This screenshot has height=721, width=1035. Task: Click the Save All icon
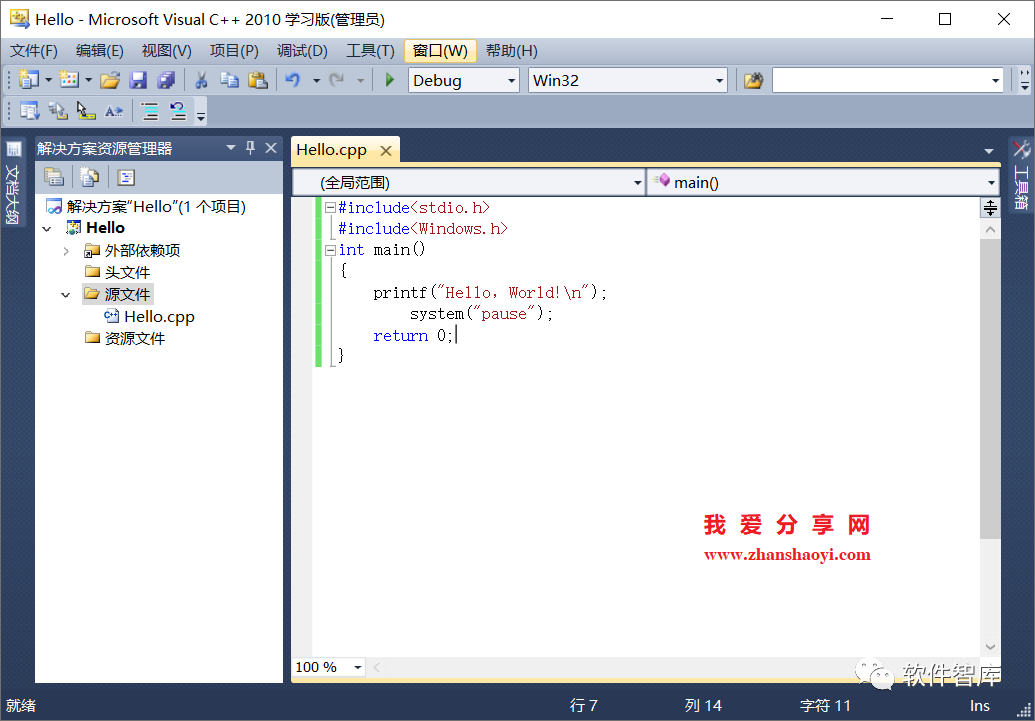click(x=166, y=81)
